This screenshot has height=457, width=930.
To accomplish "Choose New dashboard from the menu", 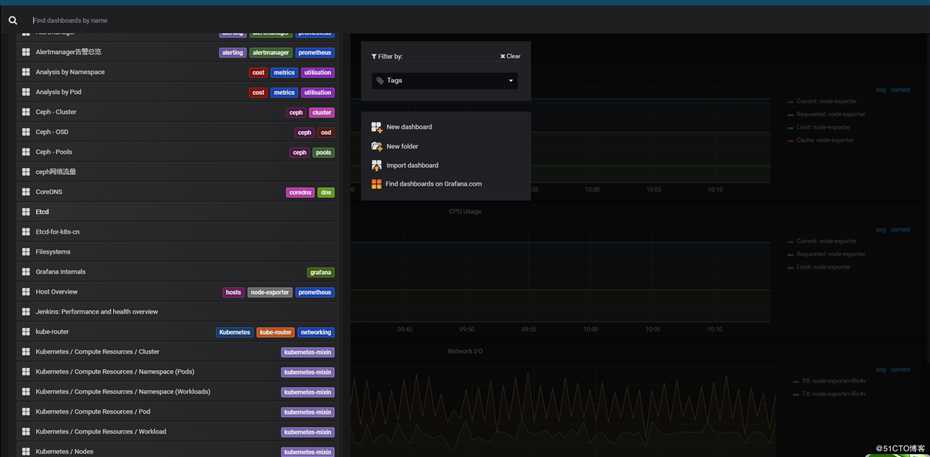I will tap(409, 127).
